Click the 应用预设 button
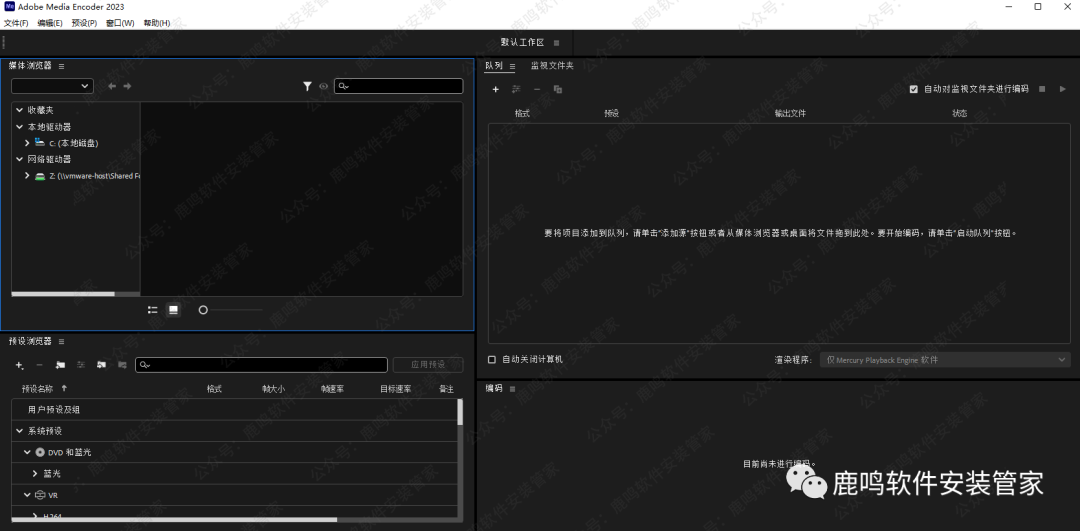 (428, 364)
